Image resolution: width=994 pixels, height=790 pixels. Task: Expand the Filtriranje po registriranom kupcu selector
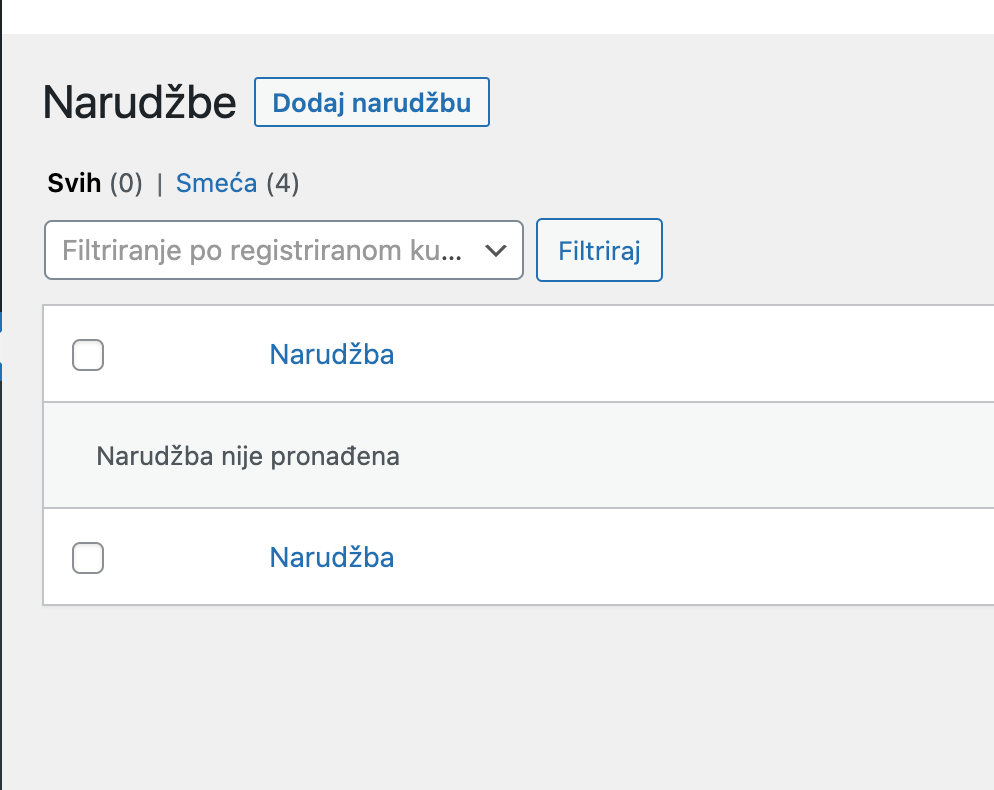click(x=283, y=250)
